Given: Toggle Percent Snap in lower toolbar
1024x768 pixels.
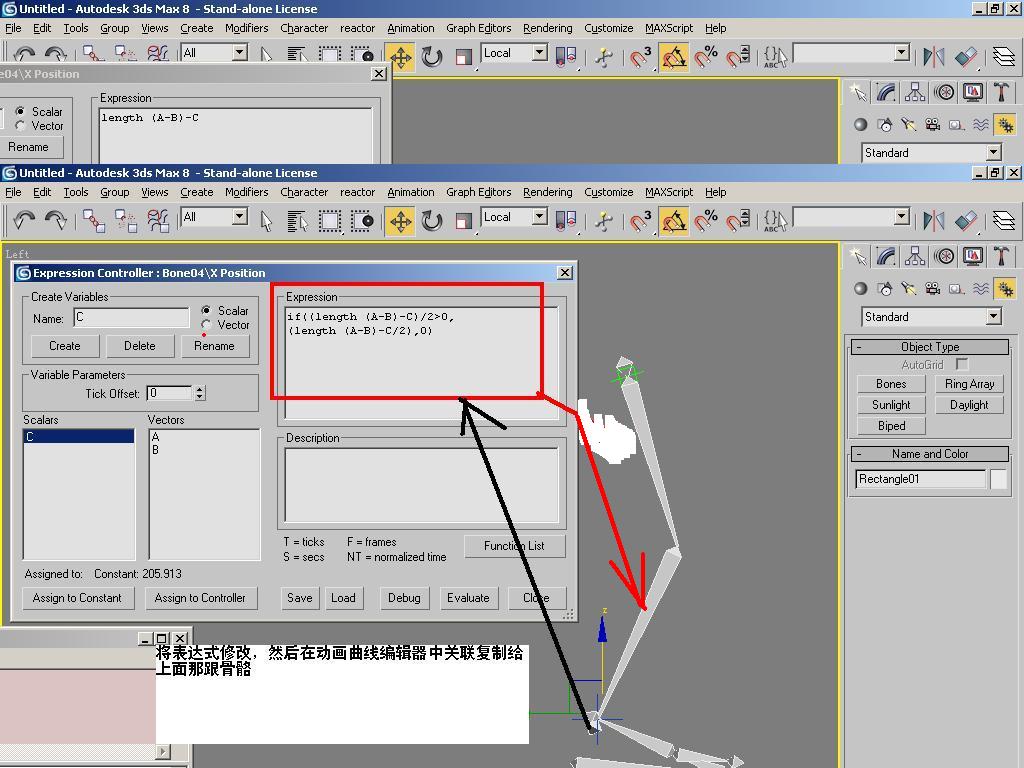Looking at the screenshot, I should coord(705,221).
